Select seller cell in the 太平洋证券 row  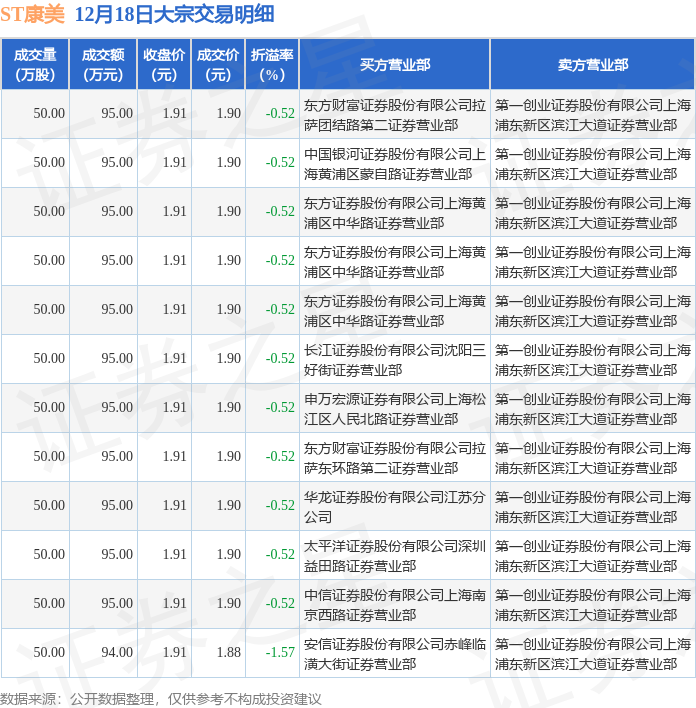[x=593, y=556]
